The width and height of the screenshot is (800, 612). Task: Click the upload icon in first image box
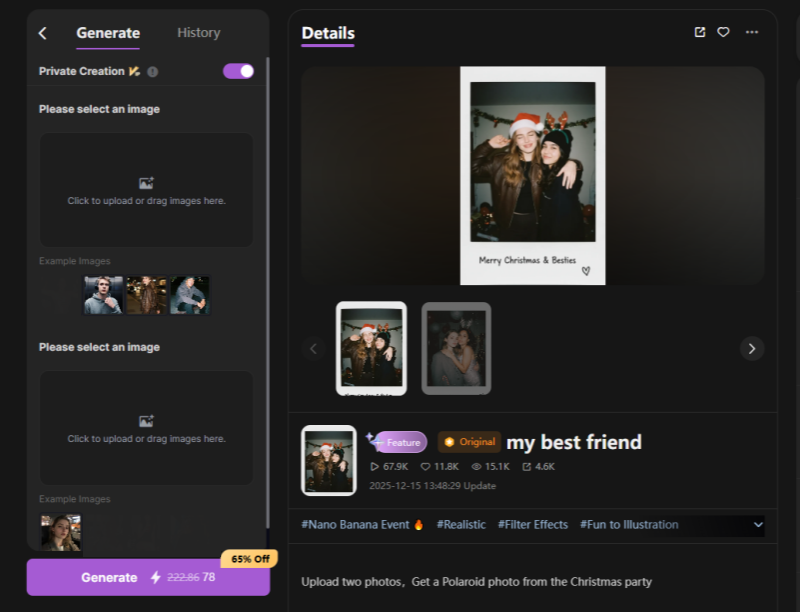(146, 183)
